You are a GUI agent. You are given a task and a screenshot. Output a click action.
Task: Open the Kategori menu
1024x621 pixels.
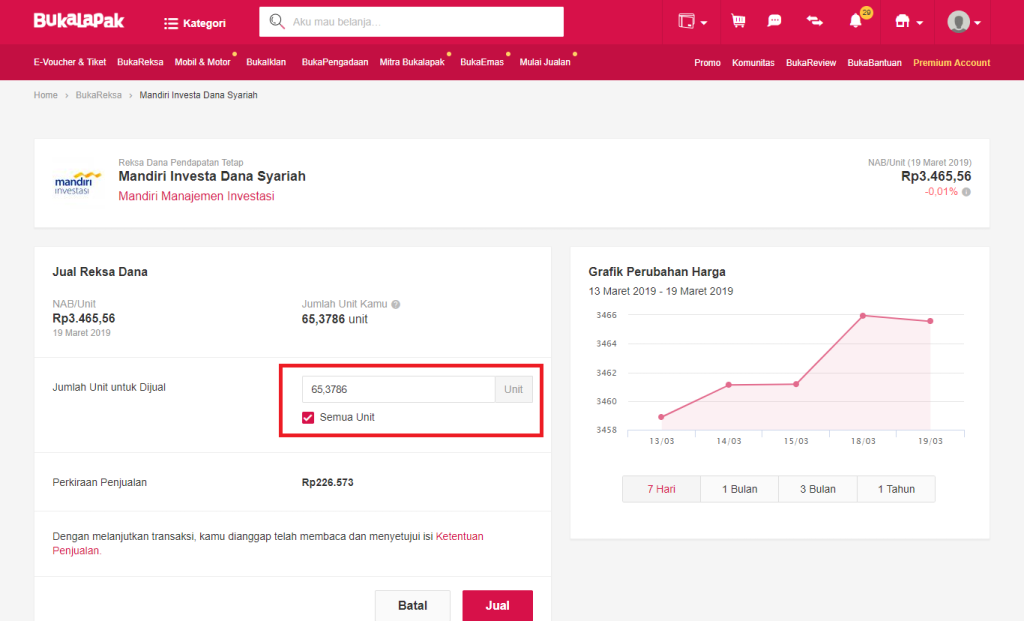point(195,23)
